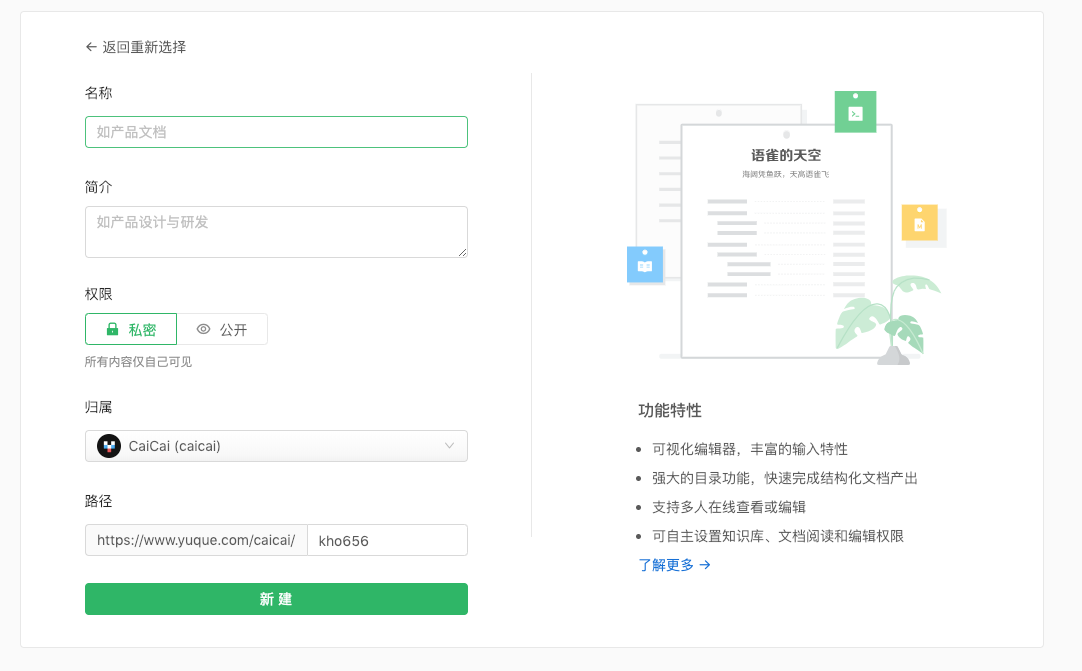Click the 简介 textarea resize handle
Screen dimensions: 1082x671
pos(463,252)
